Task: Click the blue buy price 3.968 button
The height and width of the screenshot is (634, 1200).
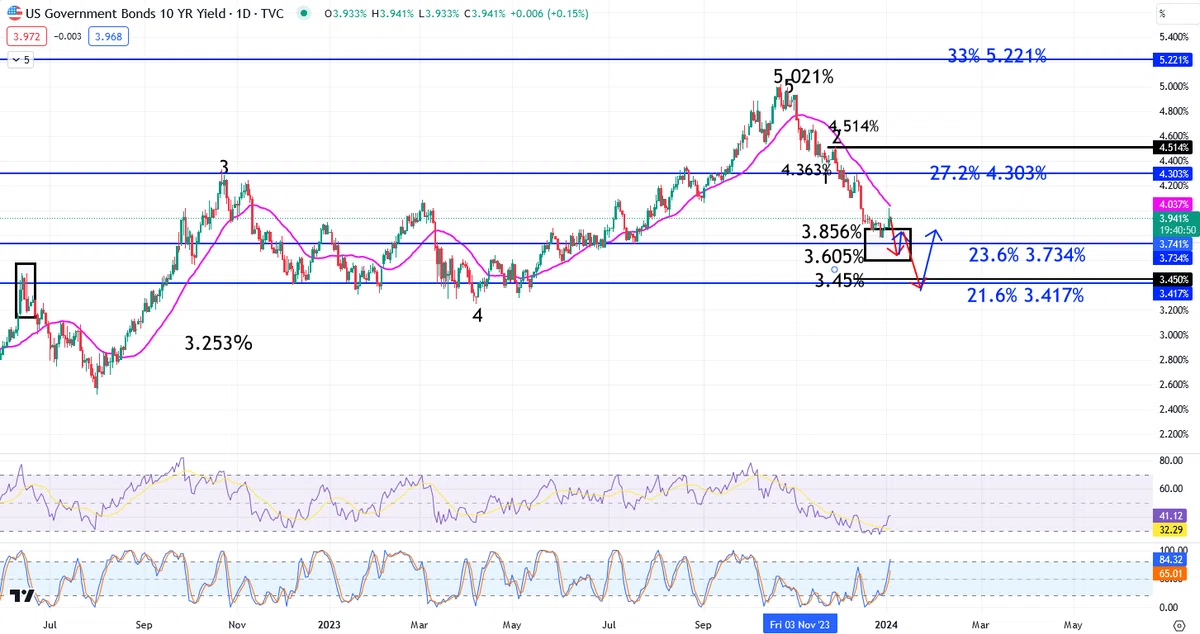Action: 107,37
